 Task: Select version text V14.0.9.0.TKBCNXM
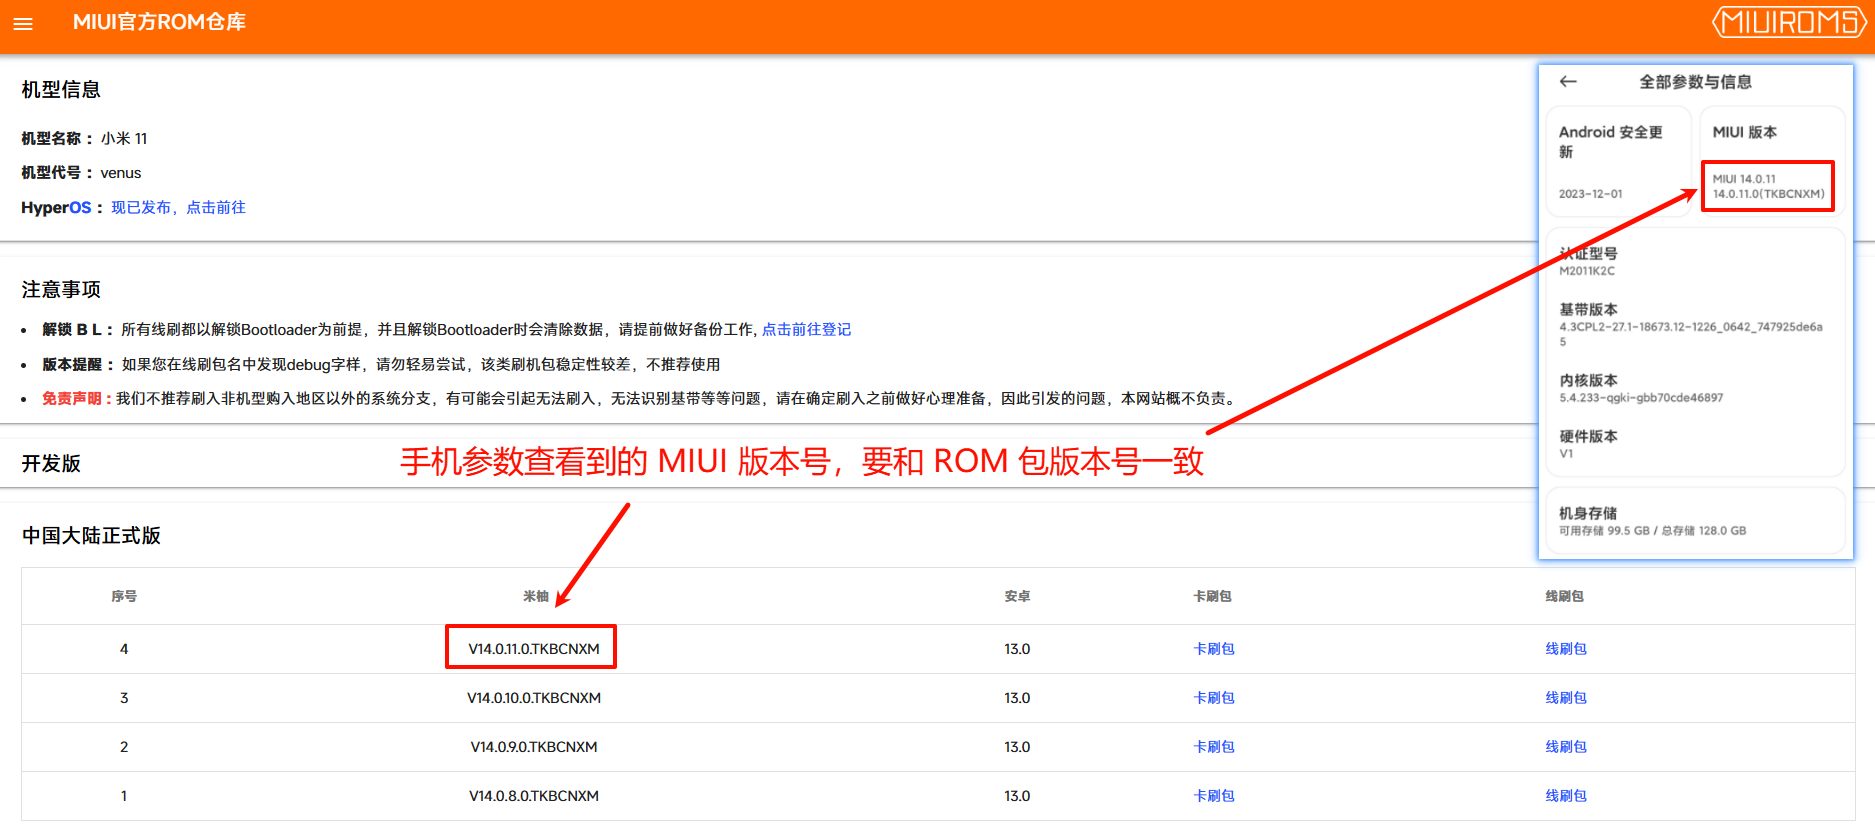tap(534, 747)
